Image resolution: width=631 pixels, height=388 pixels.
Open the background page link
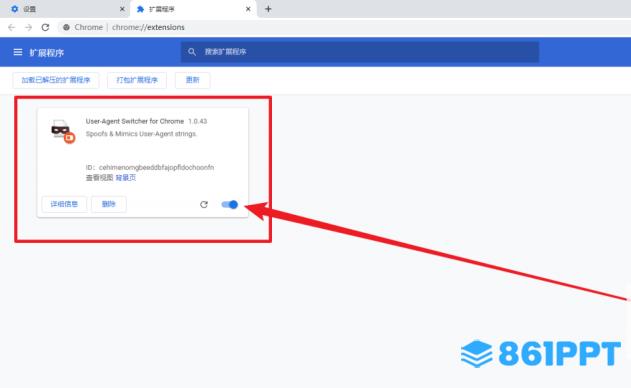[126, 178]
